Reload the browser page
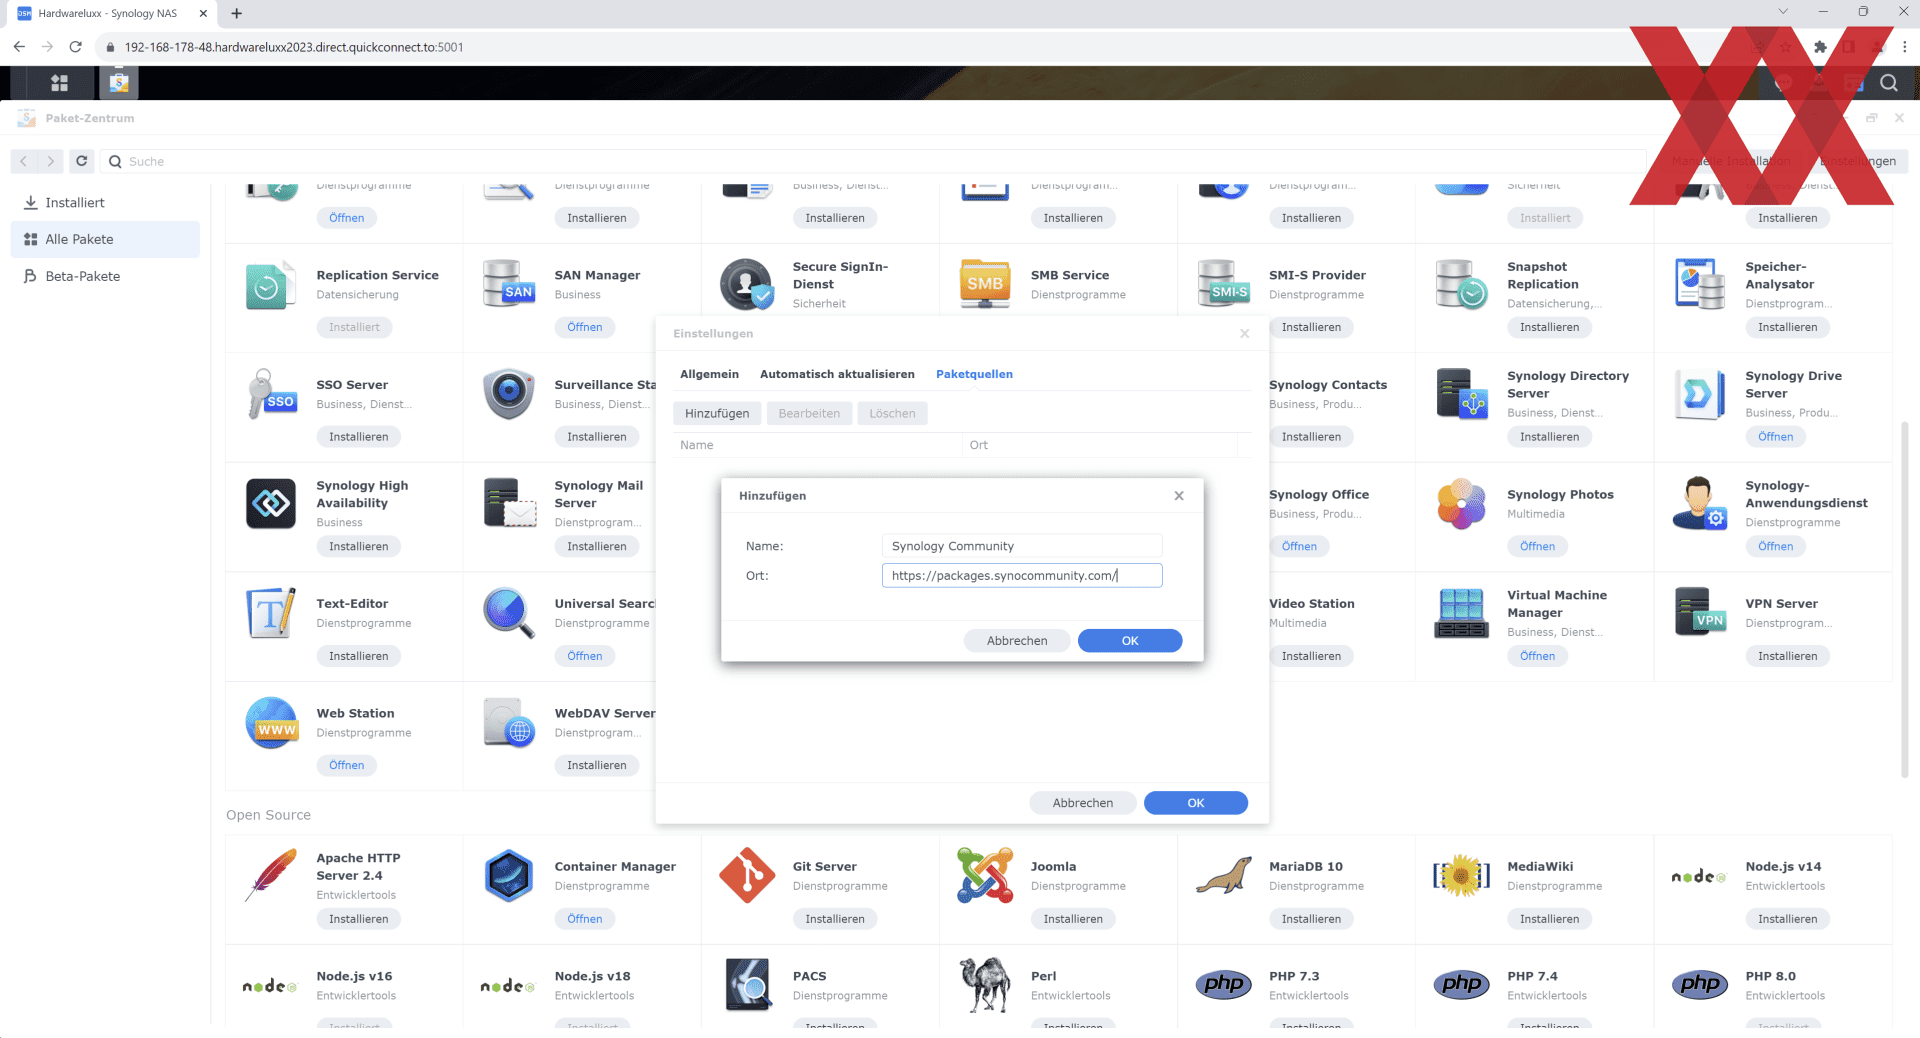1920x1038 pixels. point(75,47)
